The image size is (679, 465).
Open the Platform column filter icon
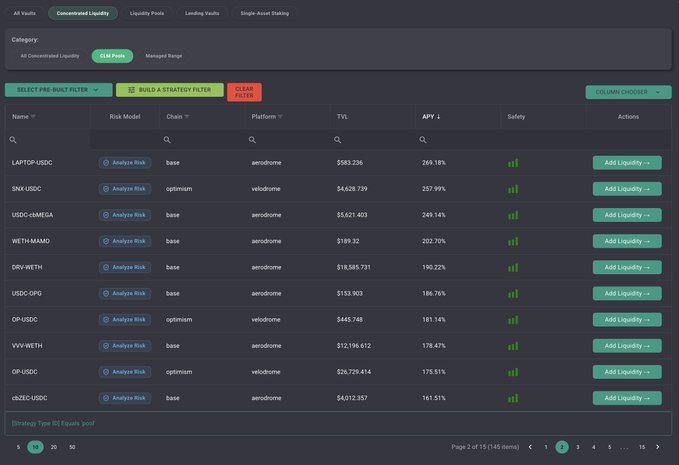[x=280, y=116]
